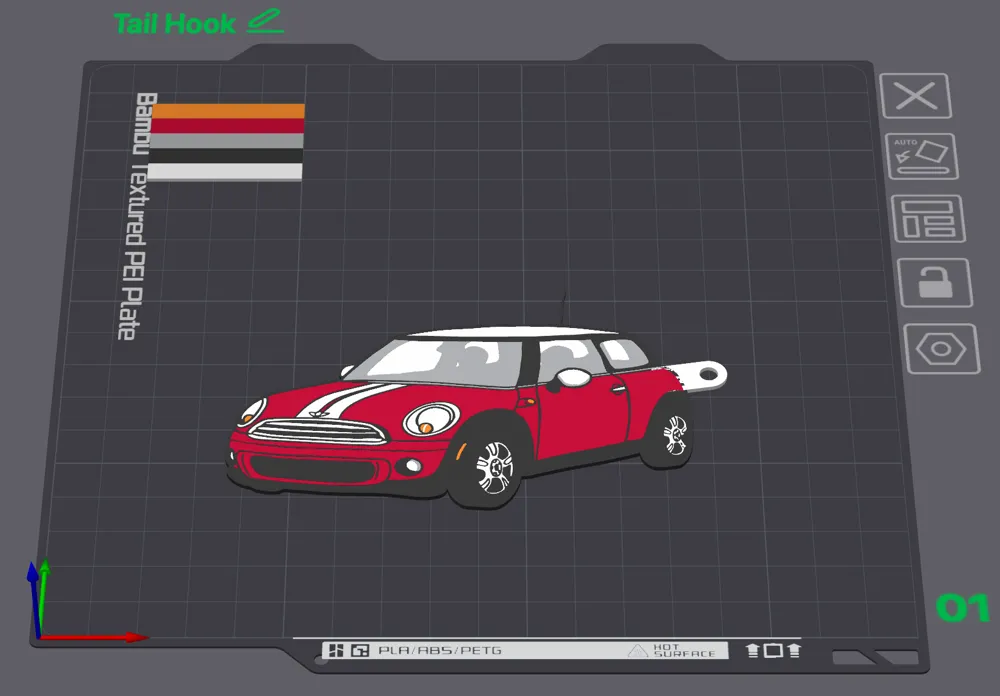The height and width of the screenshot is (696, 1000).
Task: Pick the orange filament stripe
Action: pyautogui.click(x=228, y=111)
